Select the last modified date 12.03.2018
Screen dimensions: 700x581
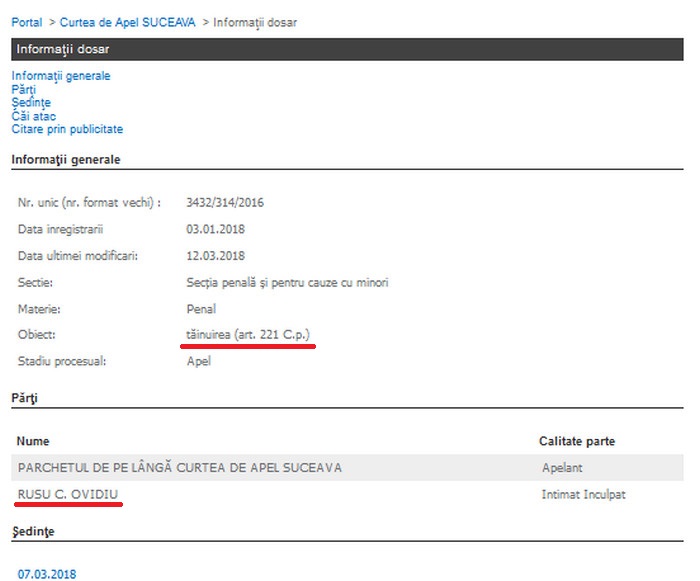point(216,256)
